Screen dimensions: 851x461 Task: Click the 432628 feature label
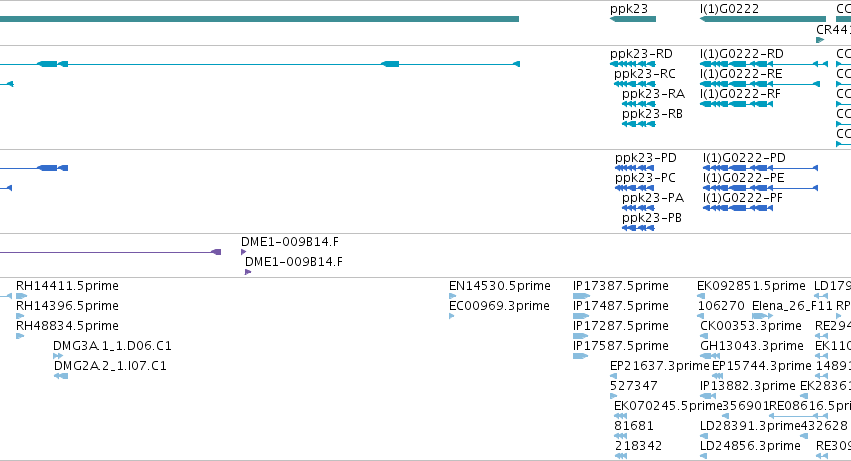pyautogui.click(x=824, y=426)
